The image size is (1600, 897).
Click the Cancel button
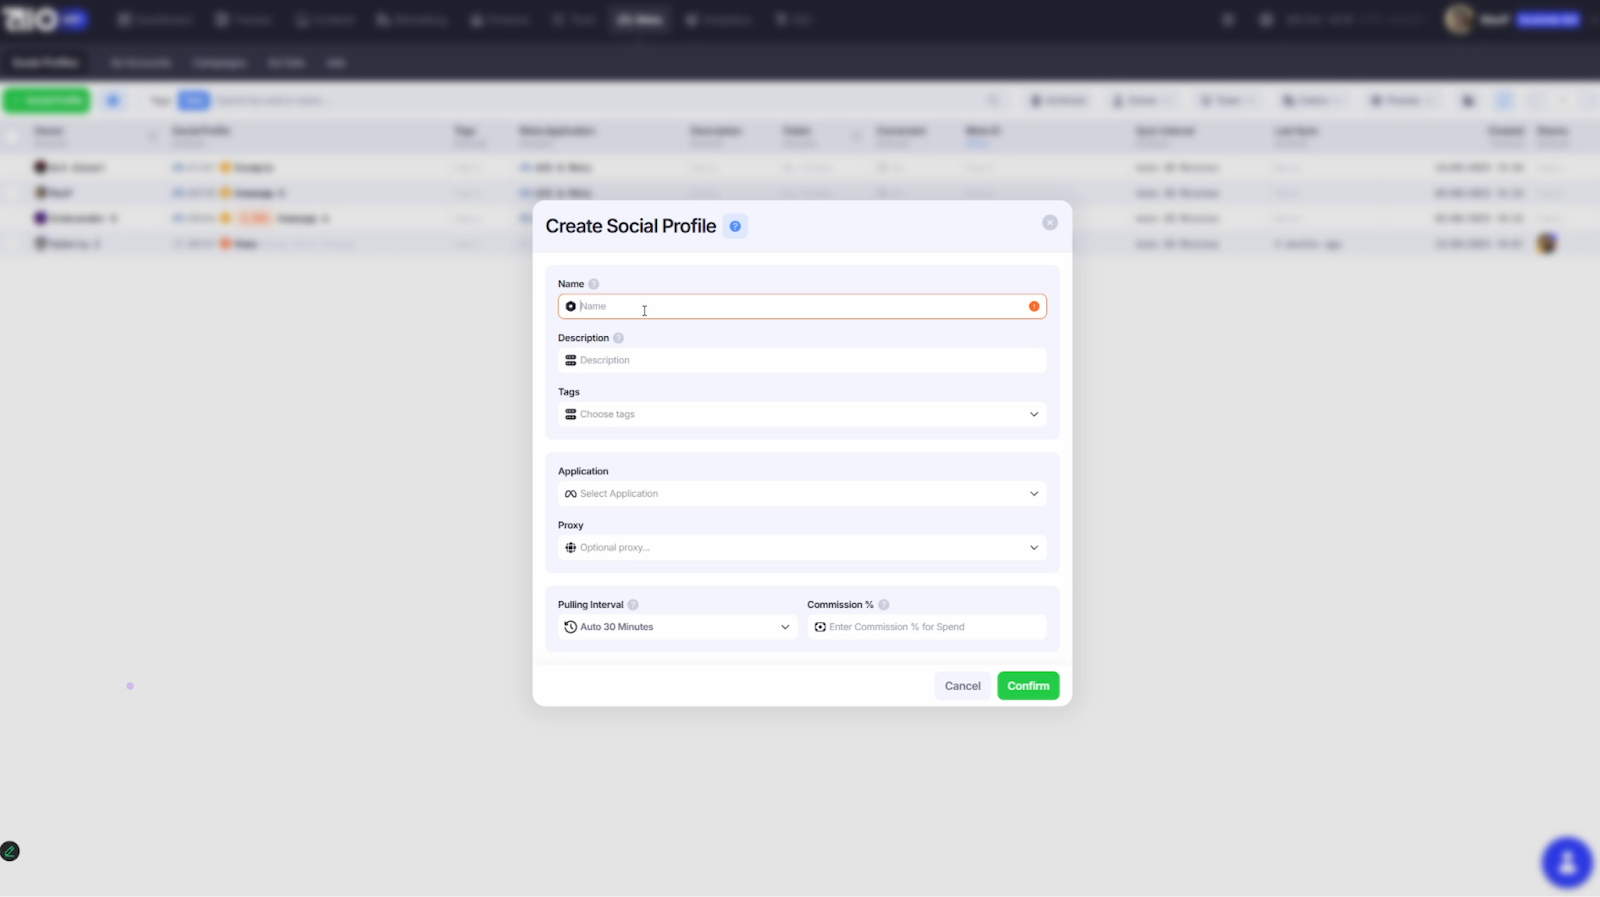962,686
